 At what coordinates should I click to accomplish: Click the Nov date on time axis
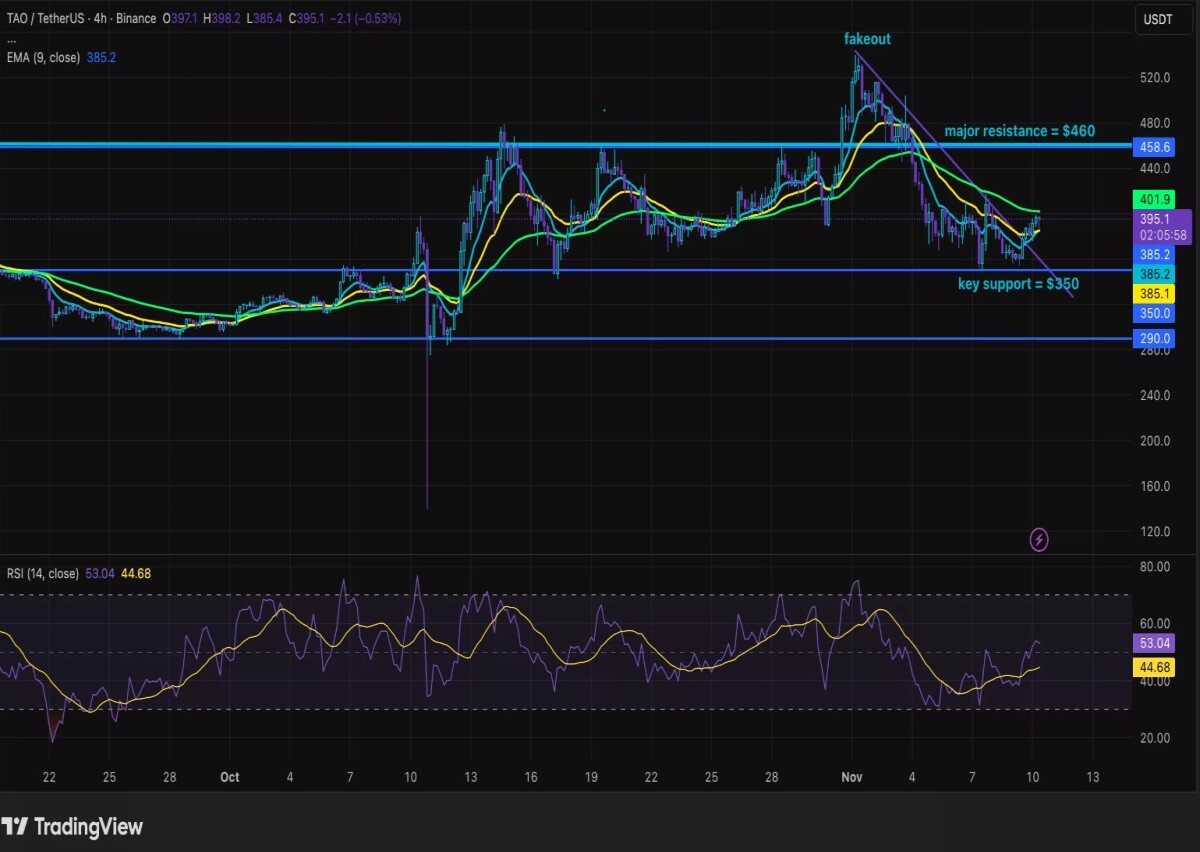tap(851, 777)
